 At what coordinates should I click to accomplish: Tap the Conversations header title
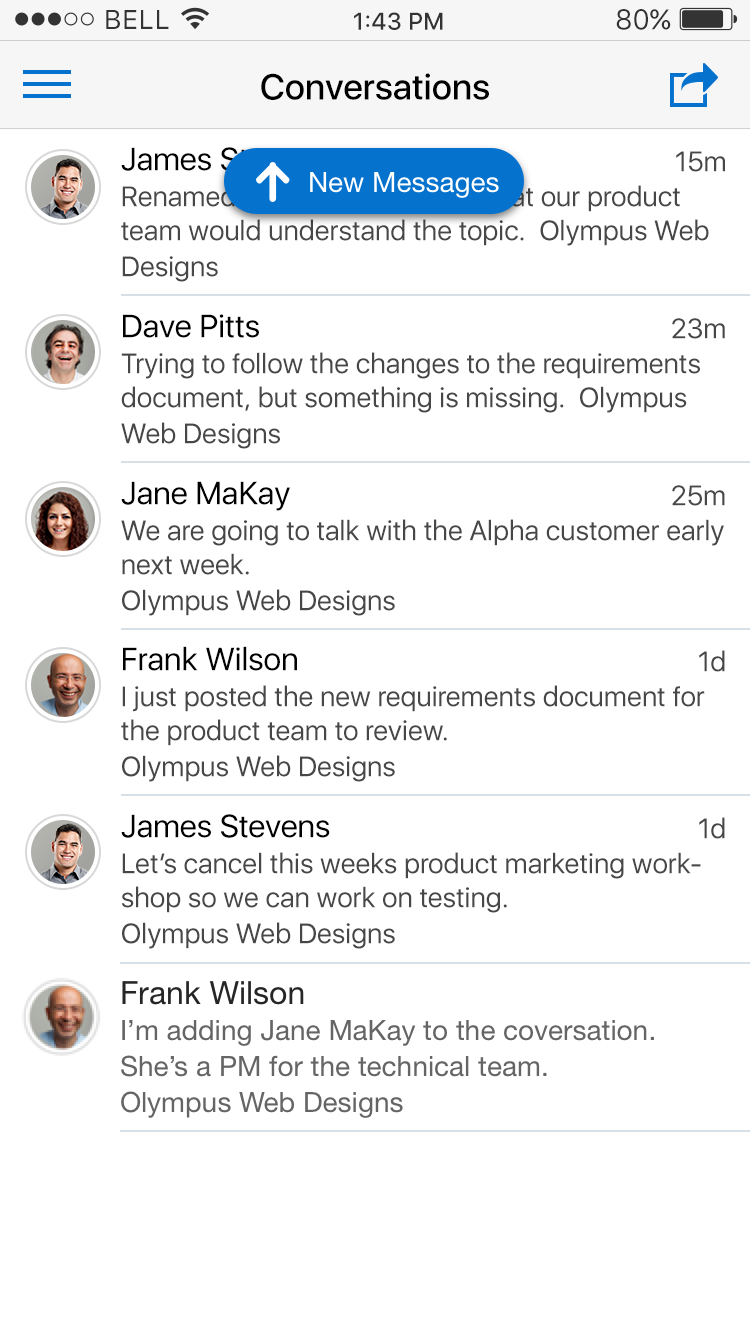pyautogui.click(x=375, y=87)
